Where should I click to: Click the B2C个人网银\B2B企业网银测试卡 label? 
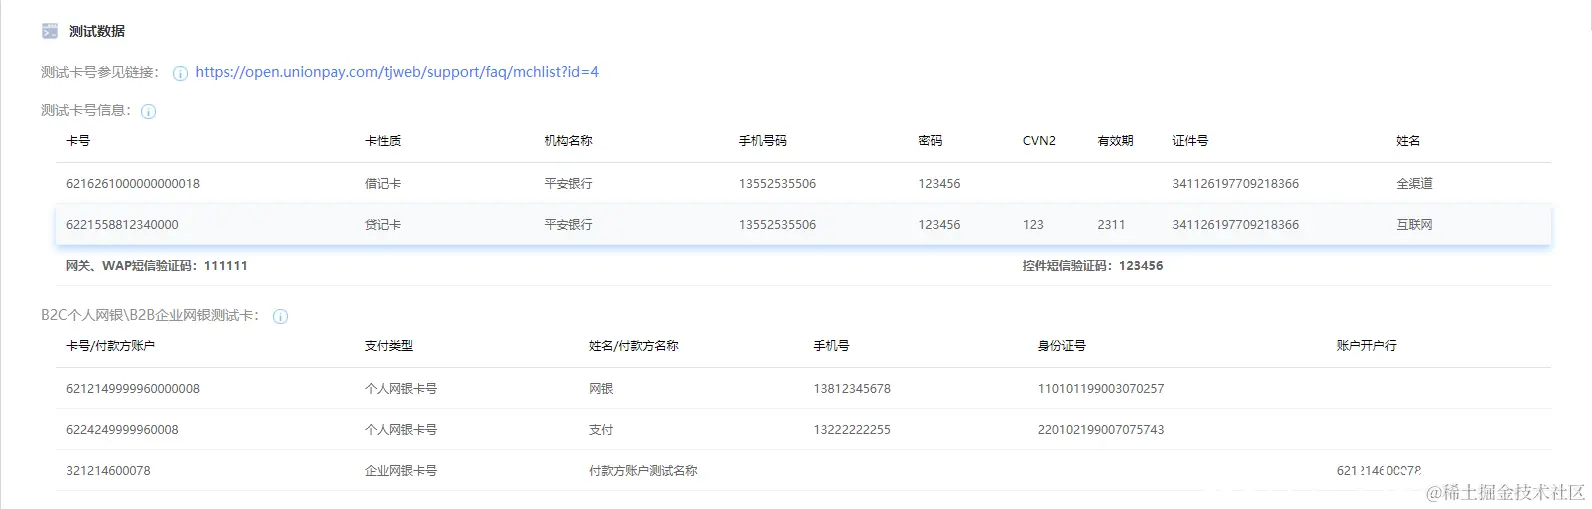pos(150,315)
